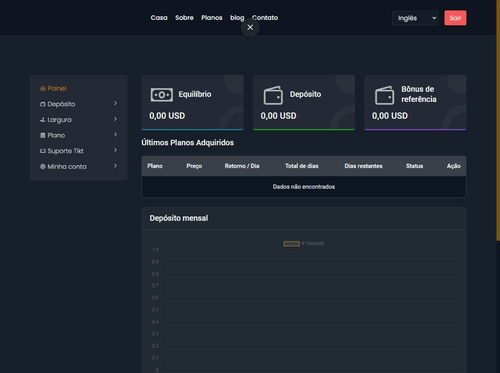The width and height of the screenshot is (500, 373).
Task: Click 0,00 USD under Bônus de referência
Action: (x=390, y=116)
